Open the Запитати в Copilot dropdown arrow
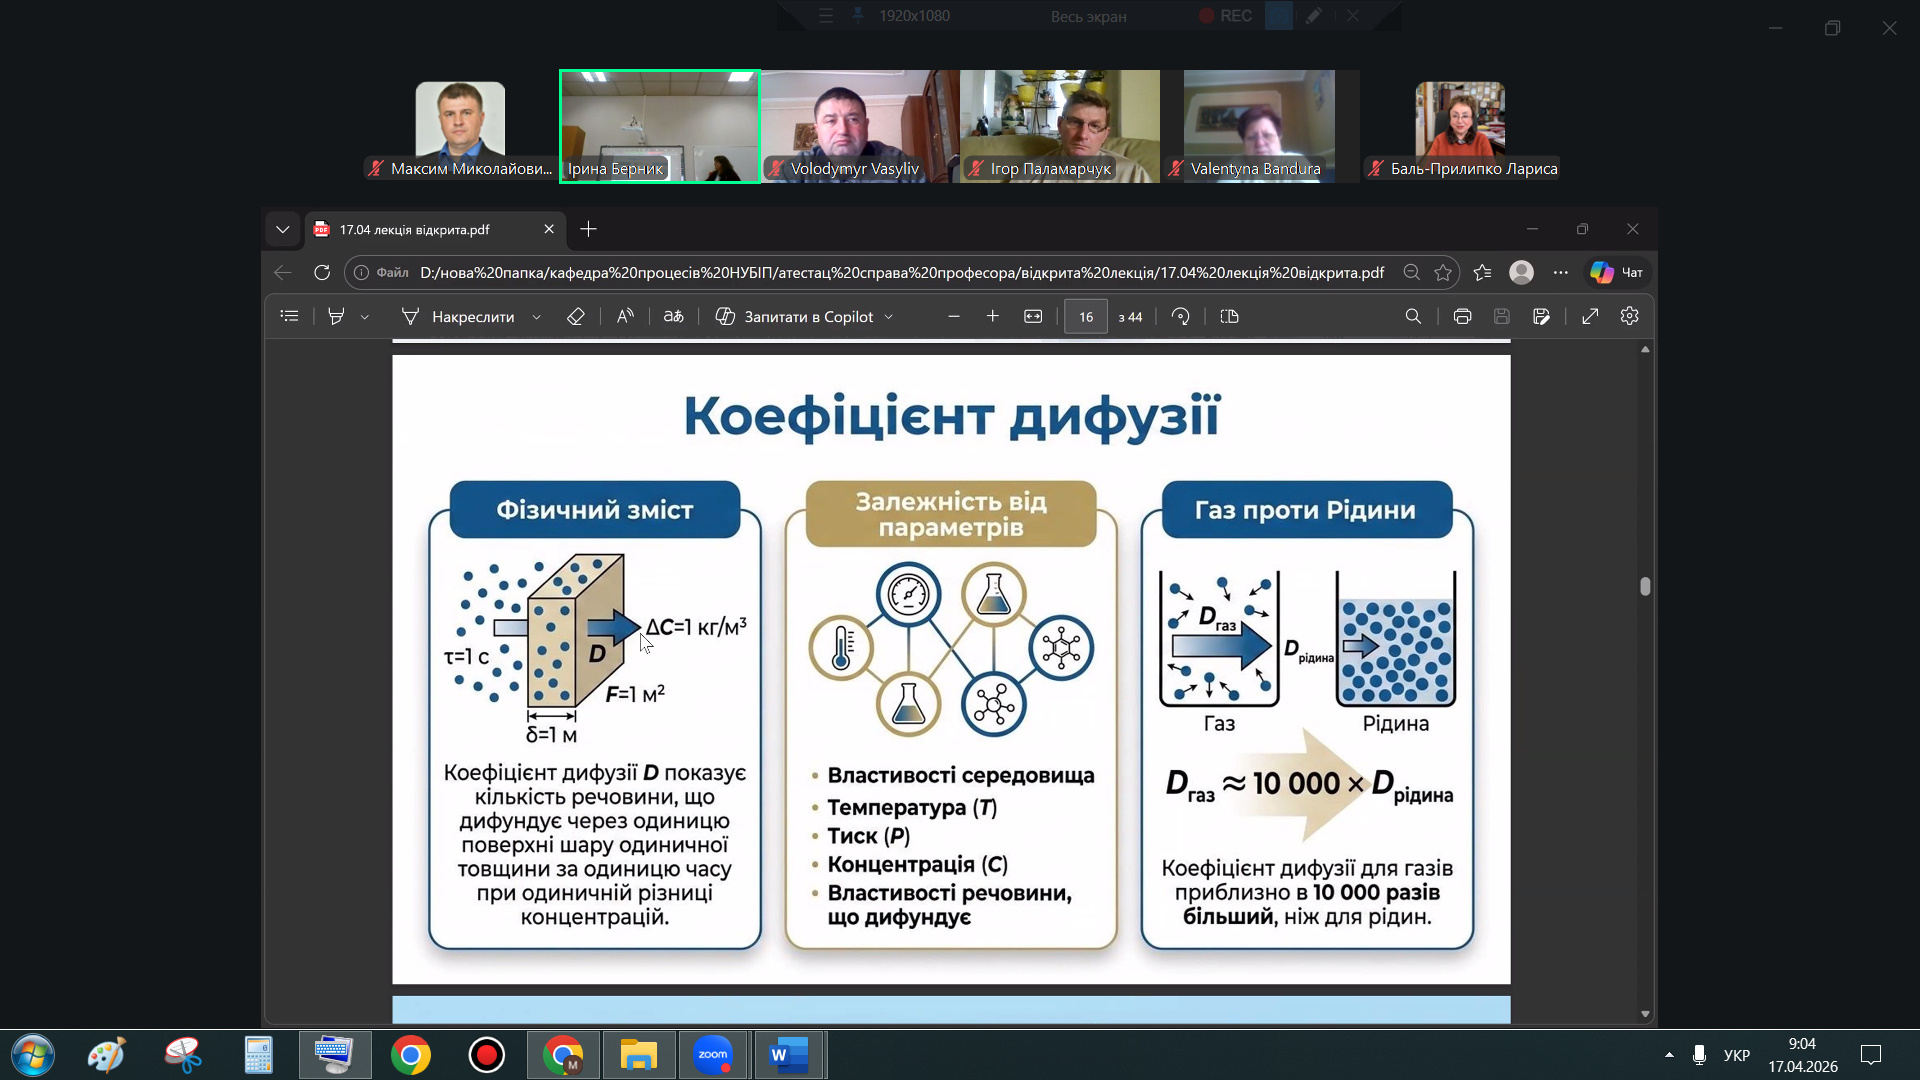 [889, 317]
